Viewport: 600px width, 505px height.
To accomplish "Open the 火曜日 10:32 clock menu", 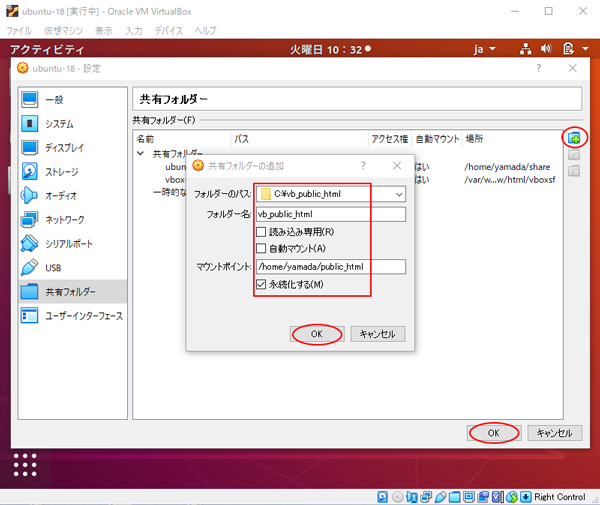I will (x=330, y=49).
